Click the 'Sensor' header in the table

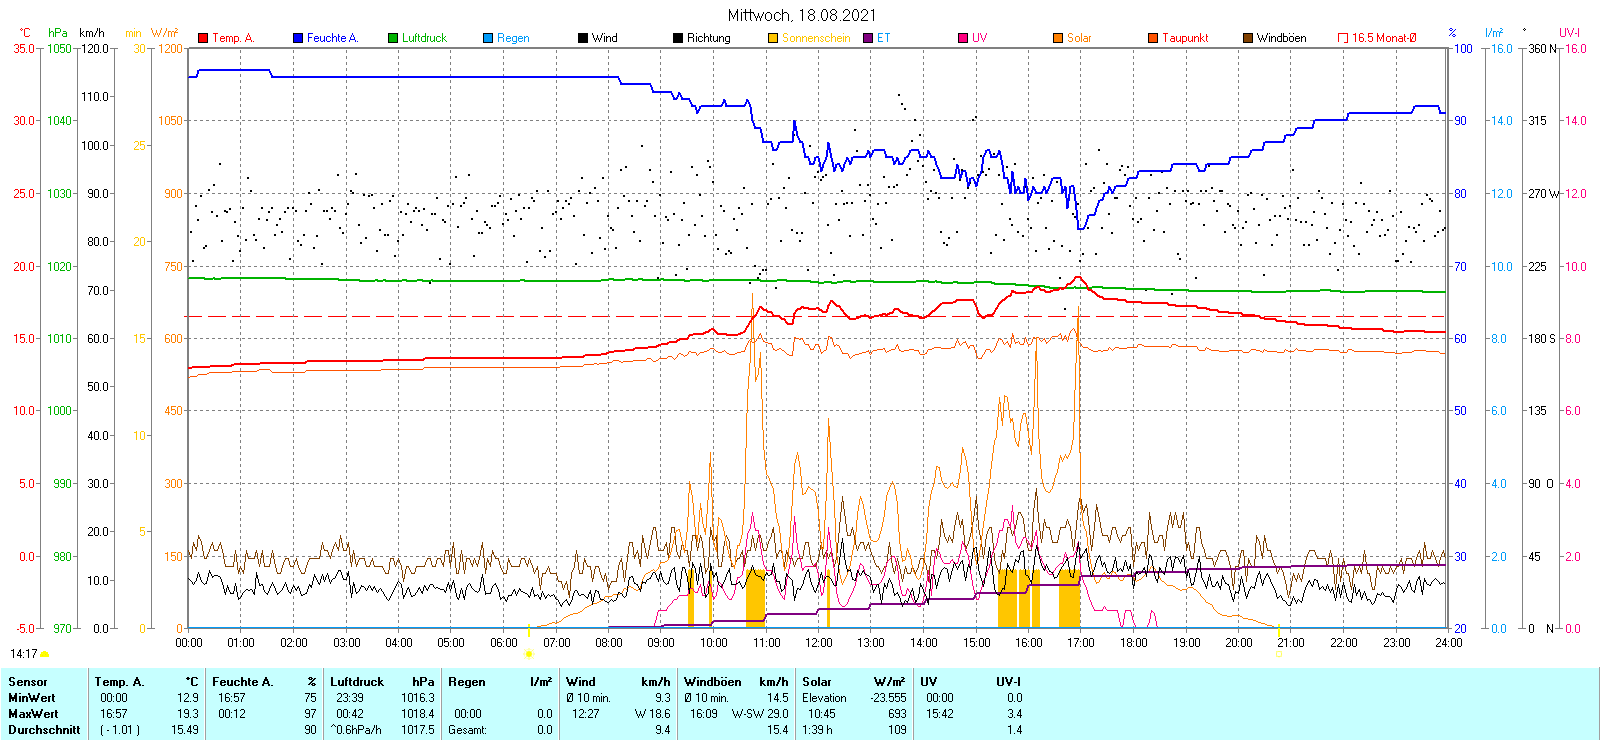coord(28,682)
